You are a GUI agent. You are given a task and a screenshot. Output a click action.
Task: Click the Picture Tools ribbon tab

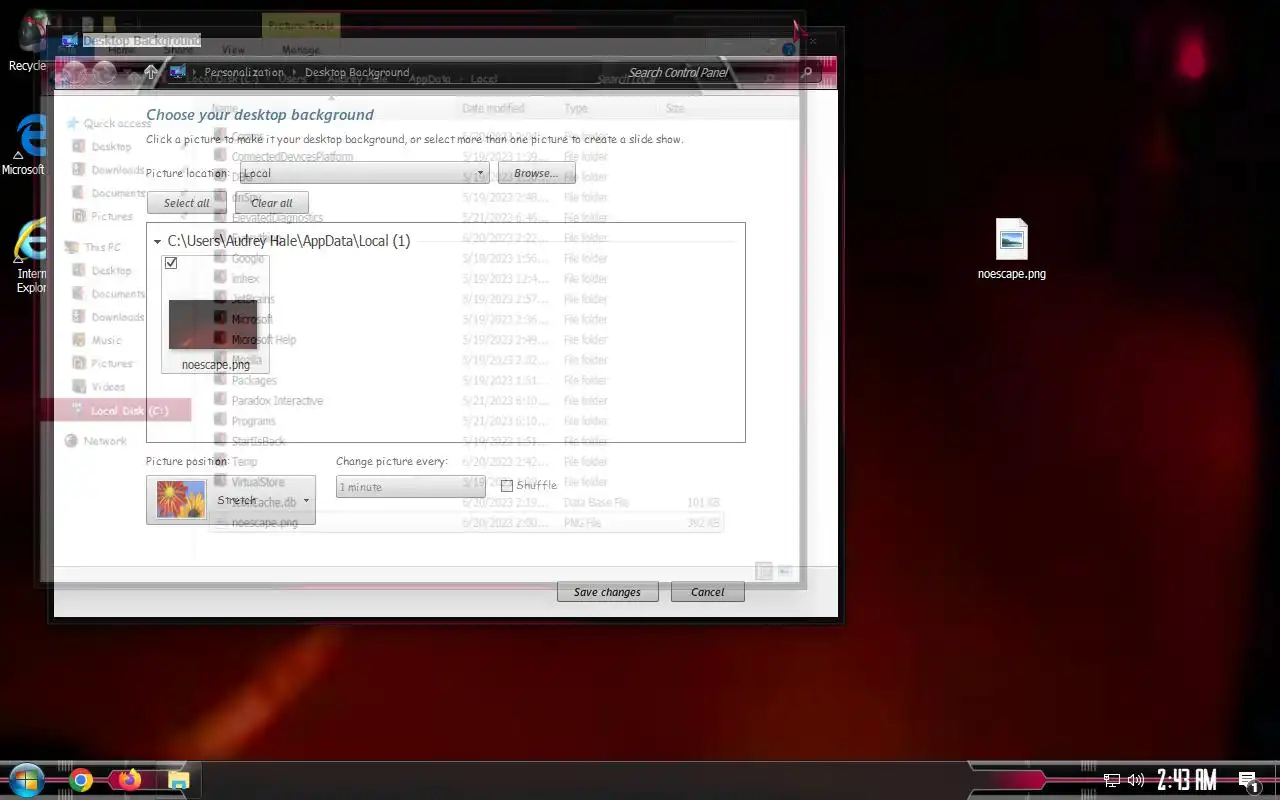pyautogui.click(x=301, y=26)
